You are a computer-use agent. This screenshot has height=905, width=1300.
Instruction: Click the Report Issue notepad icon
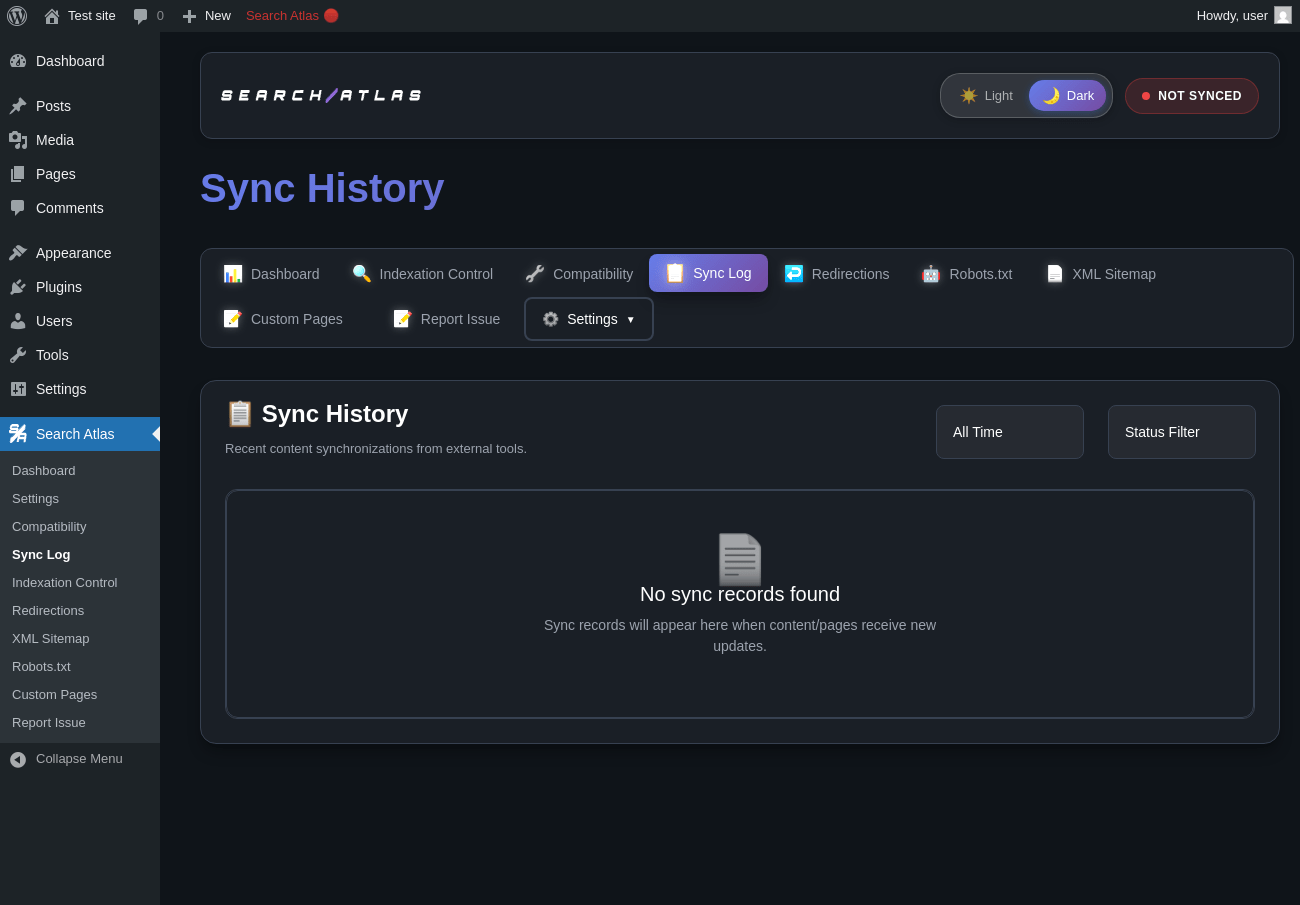[403, 319]
